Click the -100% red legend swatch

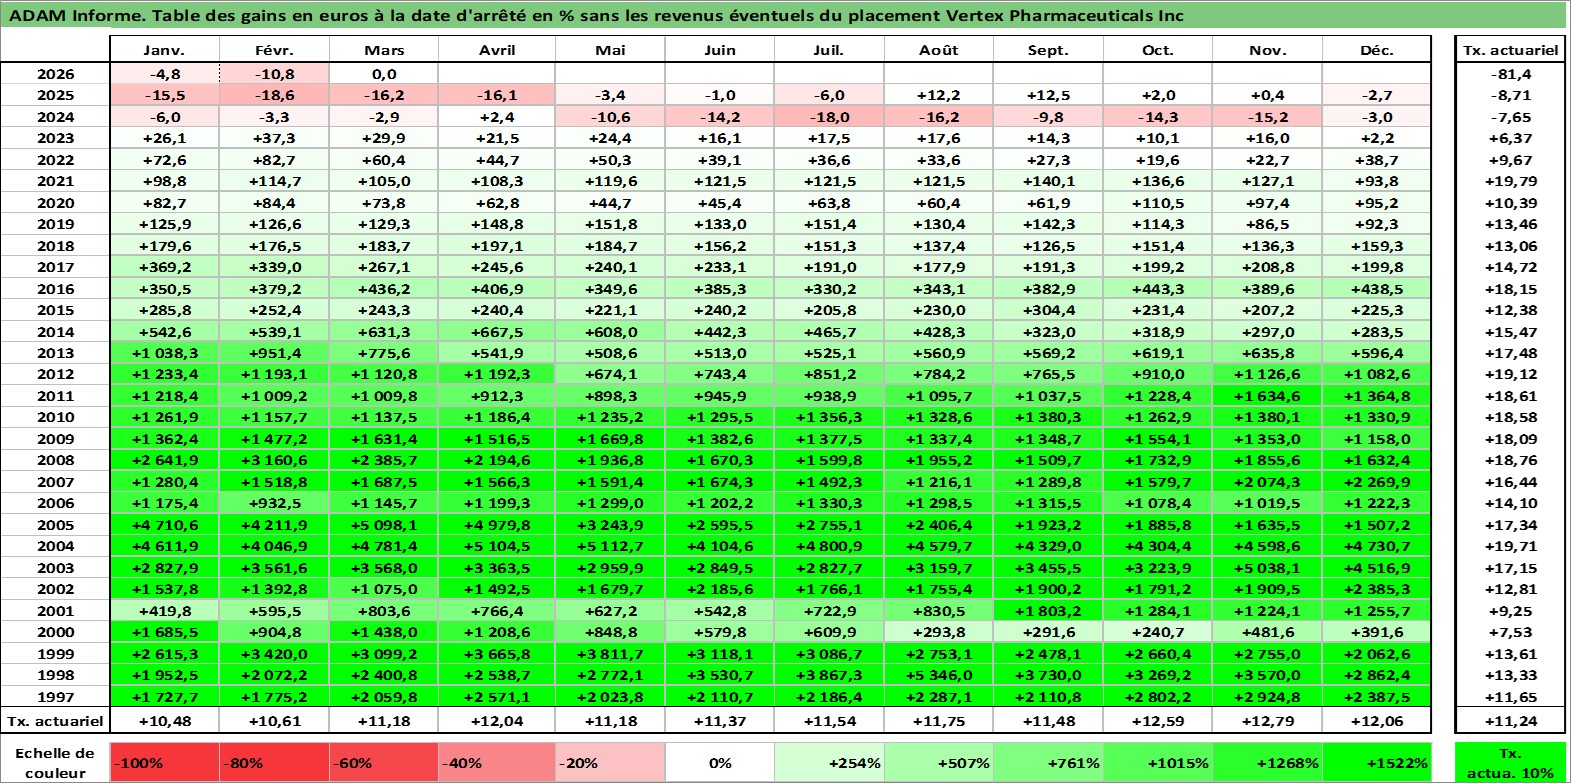pos(164,762)
